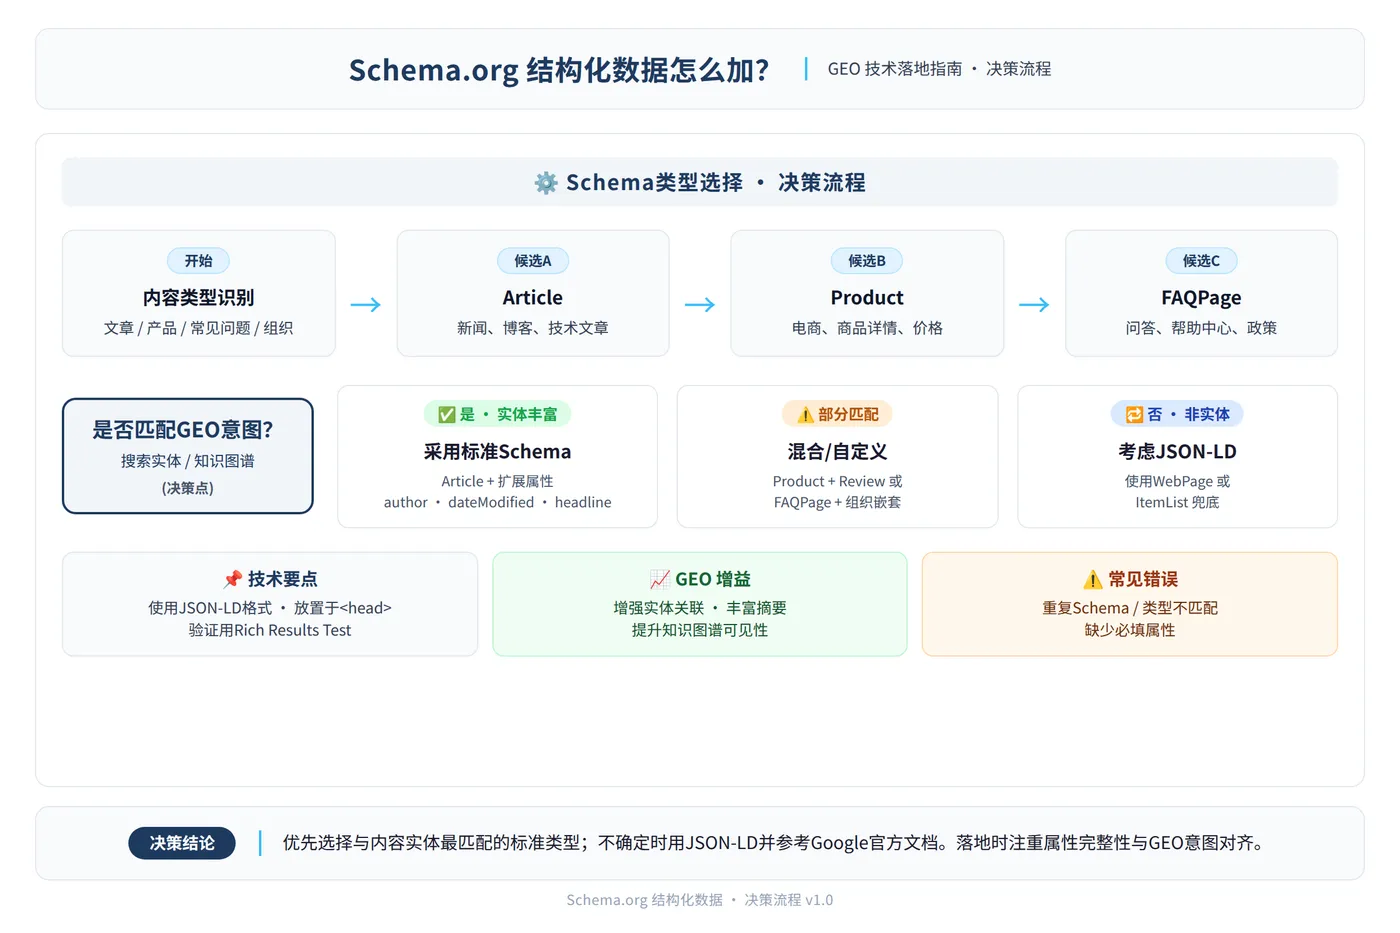Click the Article card title
The width and height of the screenshot is (1400, 933).
[533, 298]
